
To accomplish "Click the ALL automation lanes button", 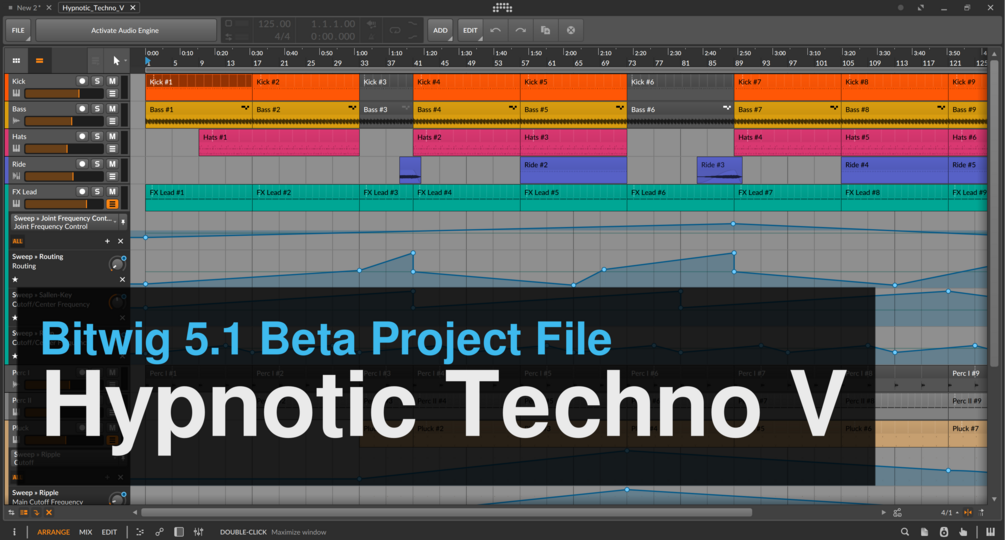I will pos(17,241).
